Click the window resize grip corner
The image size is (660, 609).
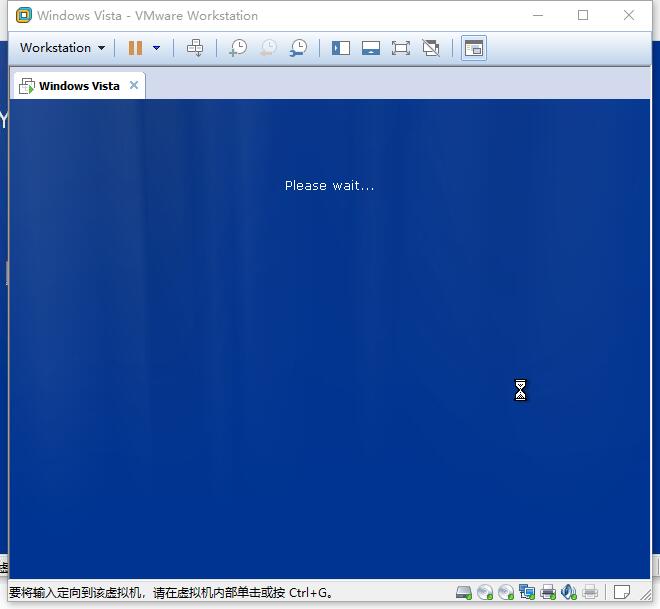pos(646,594)
